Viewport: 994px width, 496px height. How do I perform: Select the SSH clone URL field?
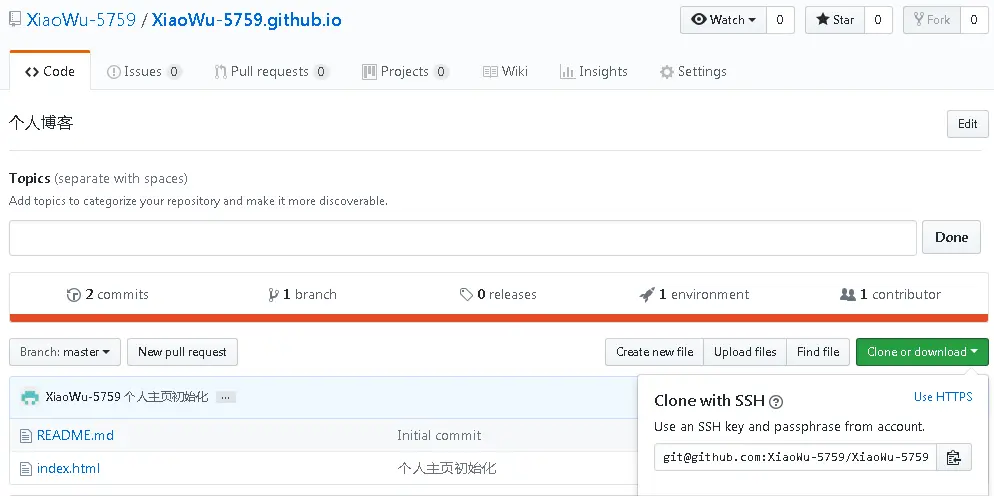[796, 457]
